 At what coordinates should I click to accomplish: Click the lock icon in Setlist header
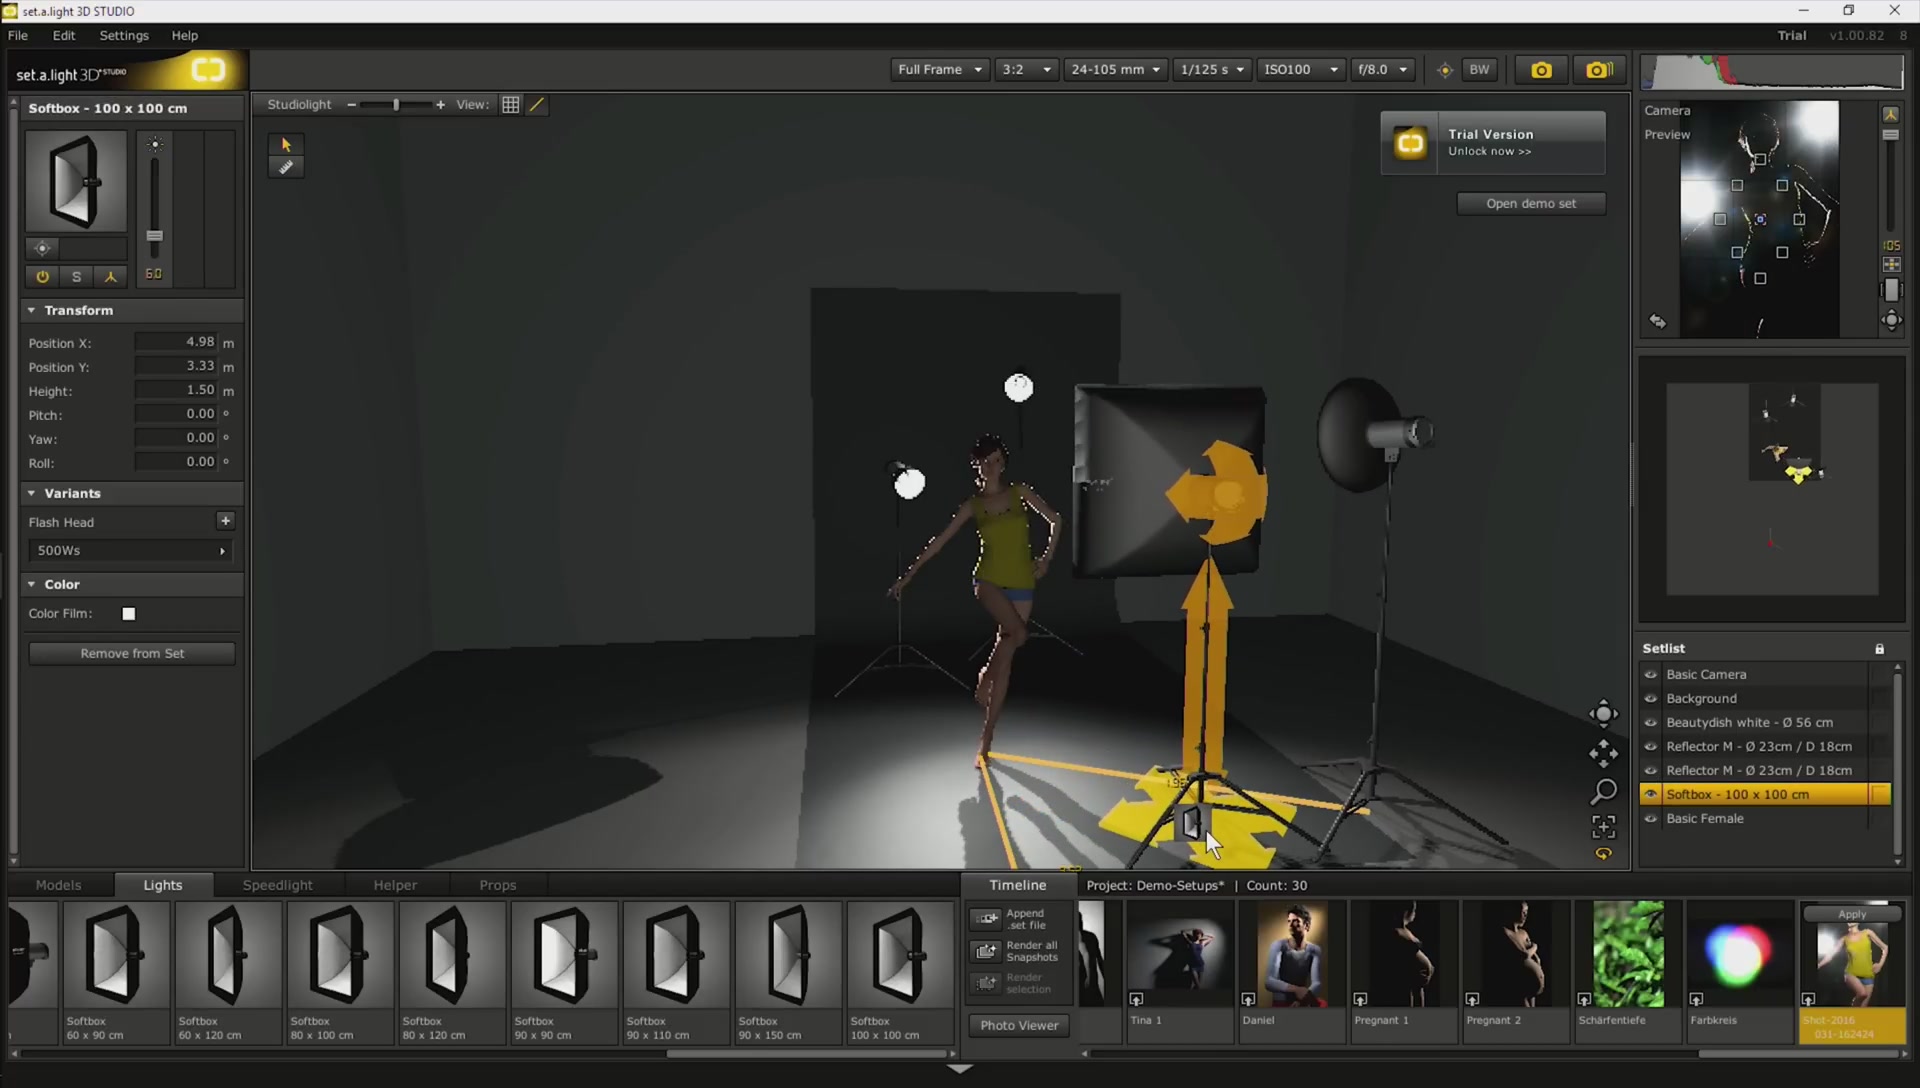coord(1879,649)
